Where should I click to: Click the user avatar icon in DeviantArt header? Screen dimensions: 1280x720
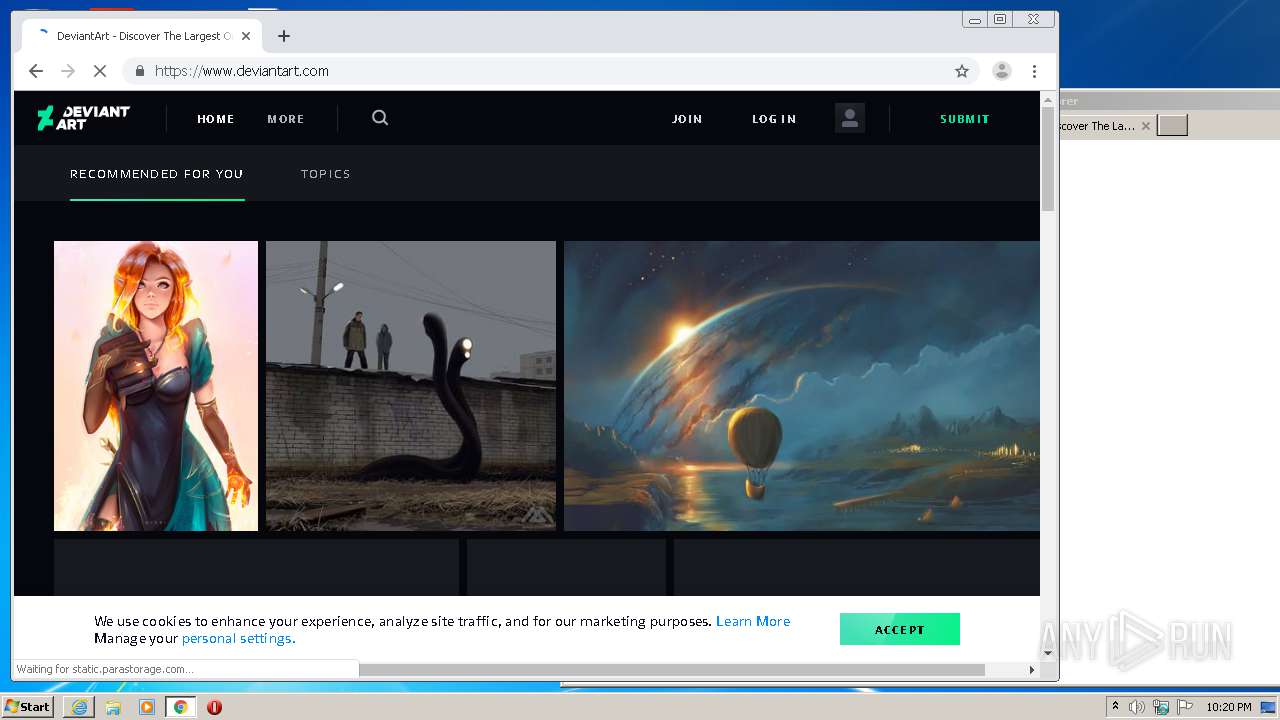[850, 118]
